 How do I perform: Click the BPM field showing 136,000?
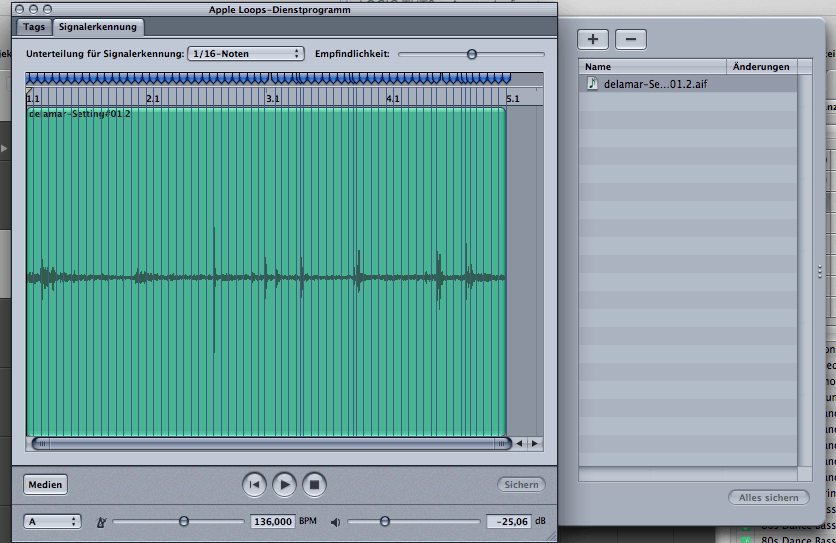pos(272,522)
